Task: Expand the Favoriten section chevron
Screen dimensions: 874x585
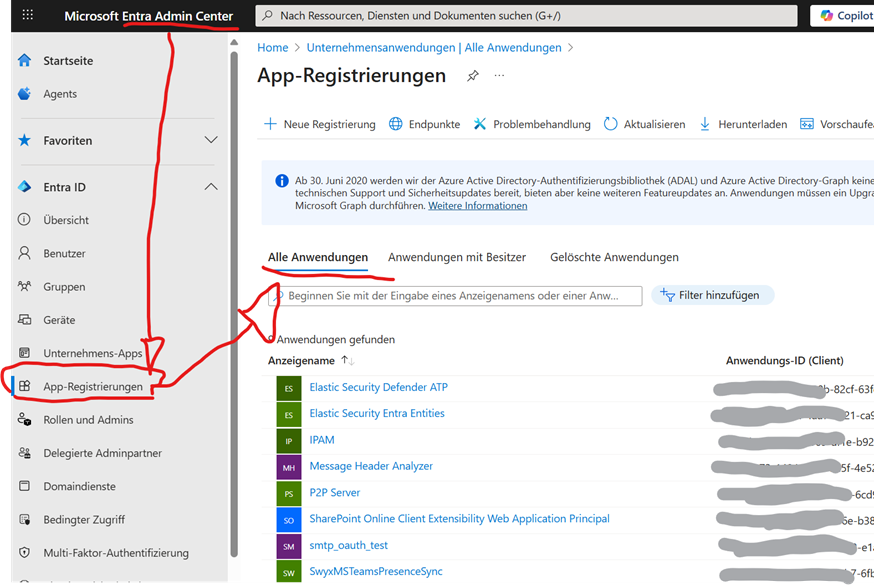Action: (x=211, y=140)
